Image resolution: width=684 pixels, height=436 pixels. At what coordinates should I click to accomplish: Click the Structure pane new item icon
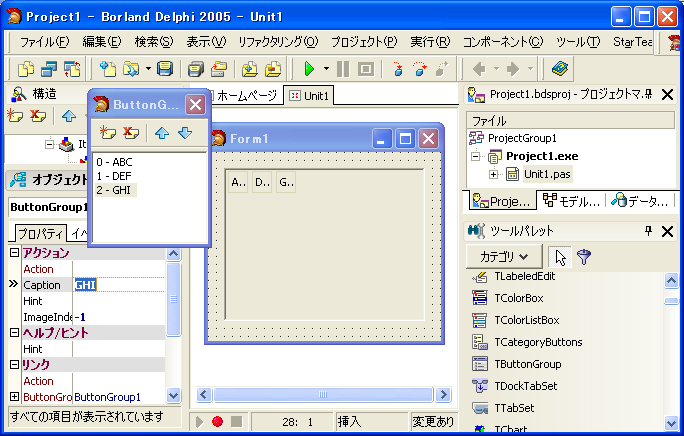point(15,116)
